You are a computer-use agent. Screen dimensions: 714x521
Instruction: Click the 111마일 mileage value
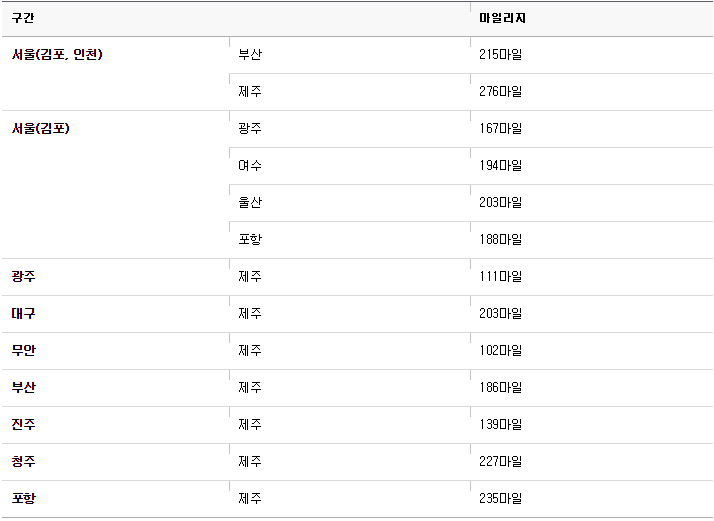500,276
